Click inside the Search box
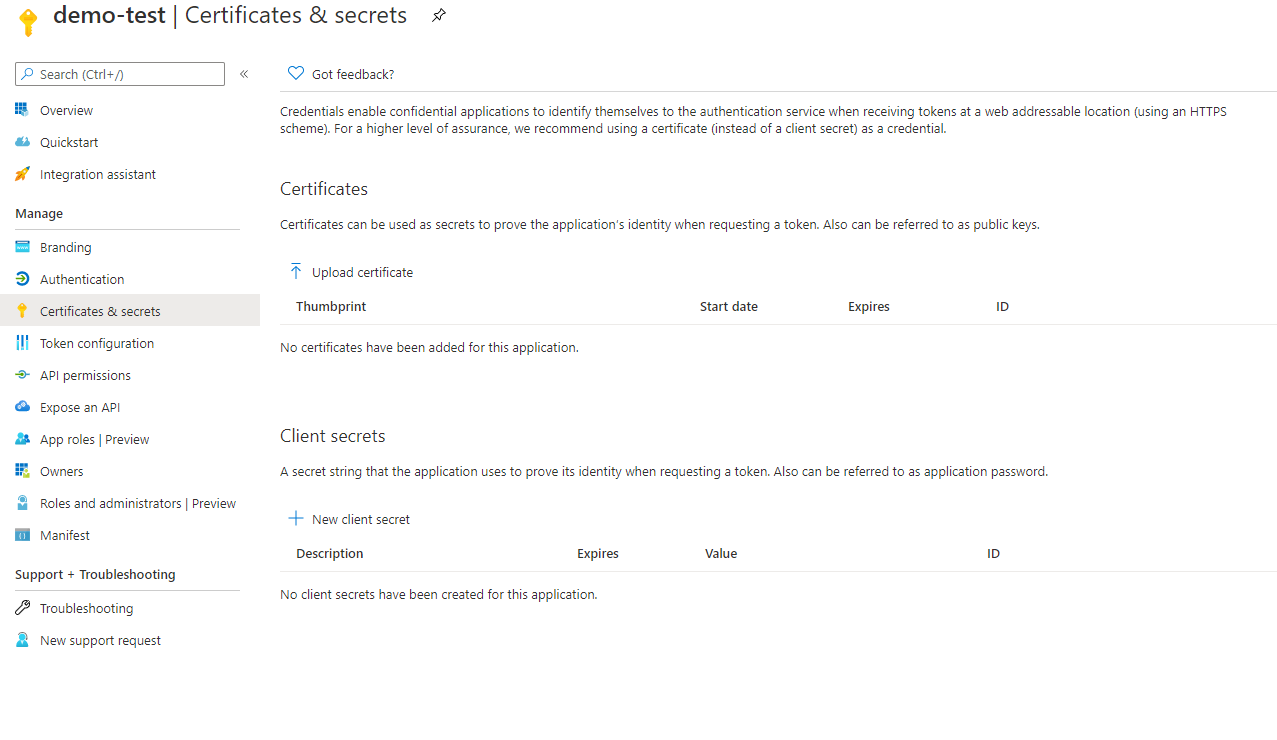This screenshot has width=1277, height=740. pos(119,73)
